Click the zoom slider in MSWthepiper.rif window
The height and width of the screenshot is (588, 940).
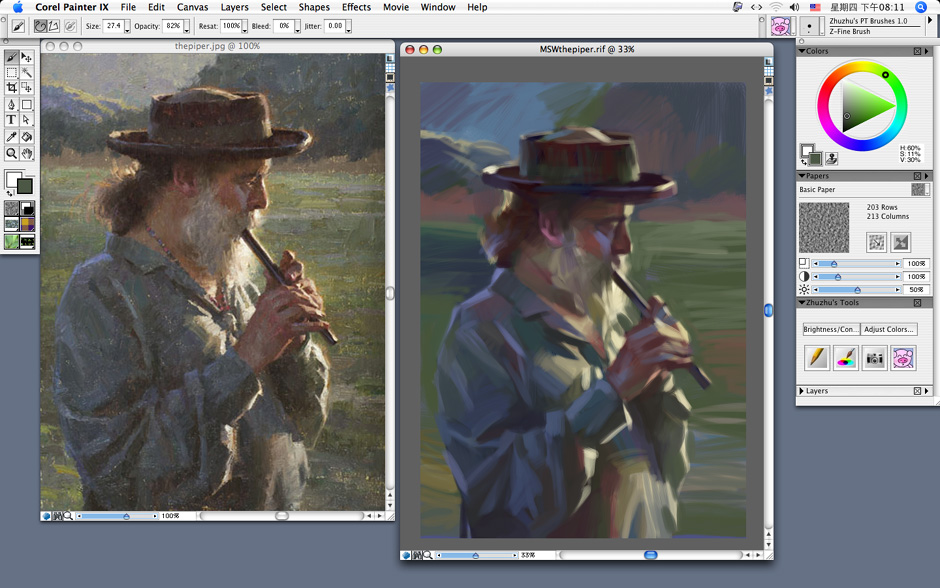pos(477,556)
